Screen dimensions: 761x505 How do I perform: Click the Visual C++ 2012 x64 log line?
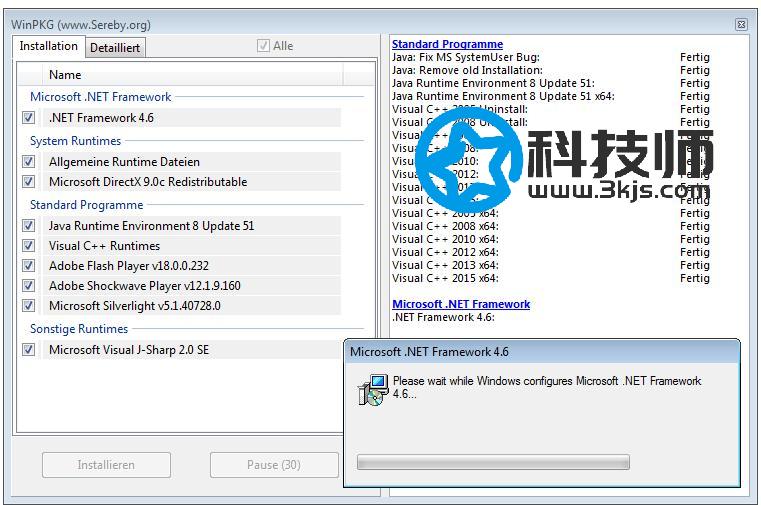click(445, 252)
